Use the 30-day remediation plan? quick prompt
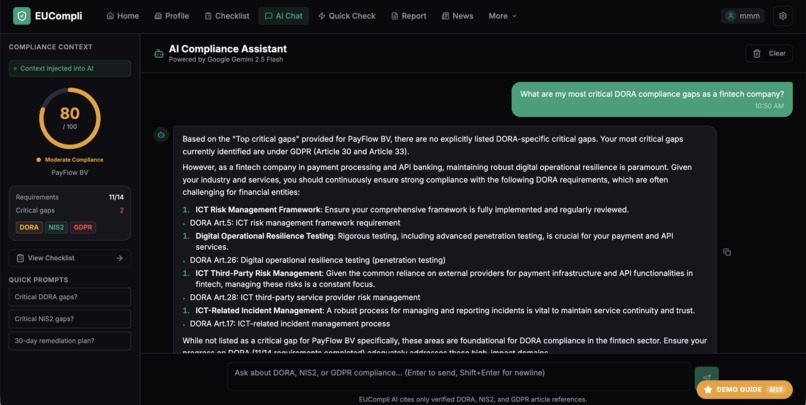 69,341
